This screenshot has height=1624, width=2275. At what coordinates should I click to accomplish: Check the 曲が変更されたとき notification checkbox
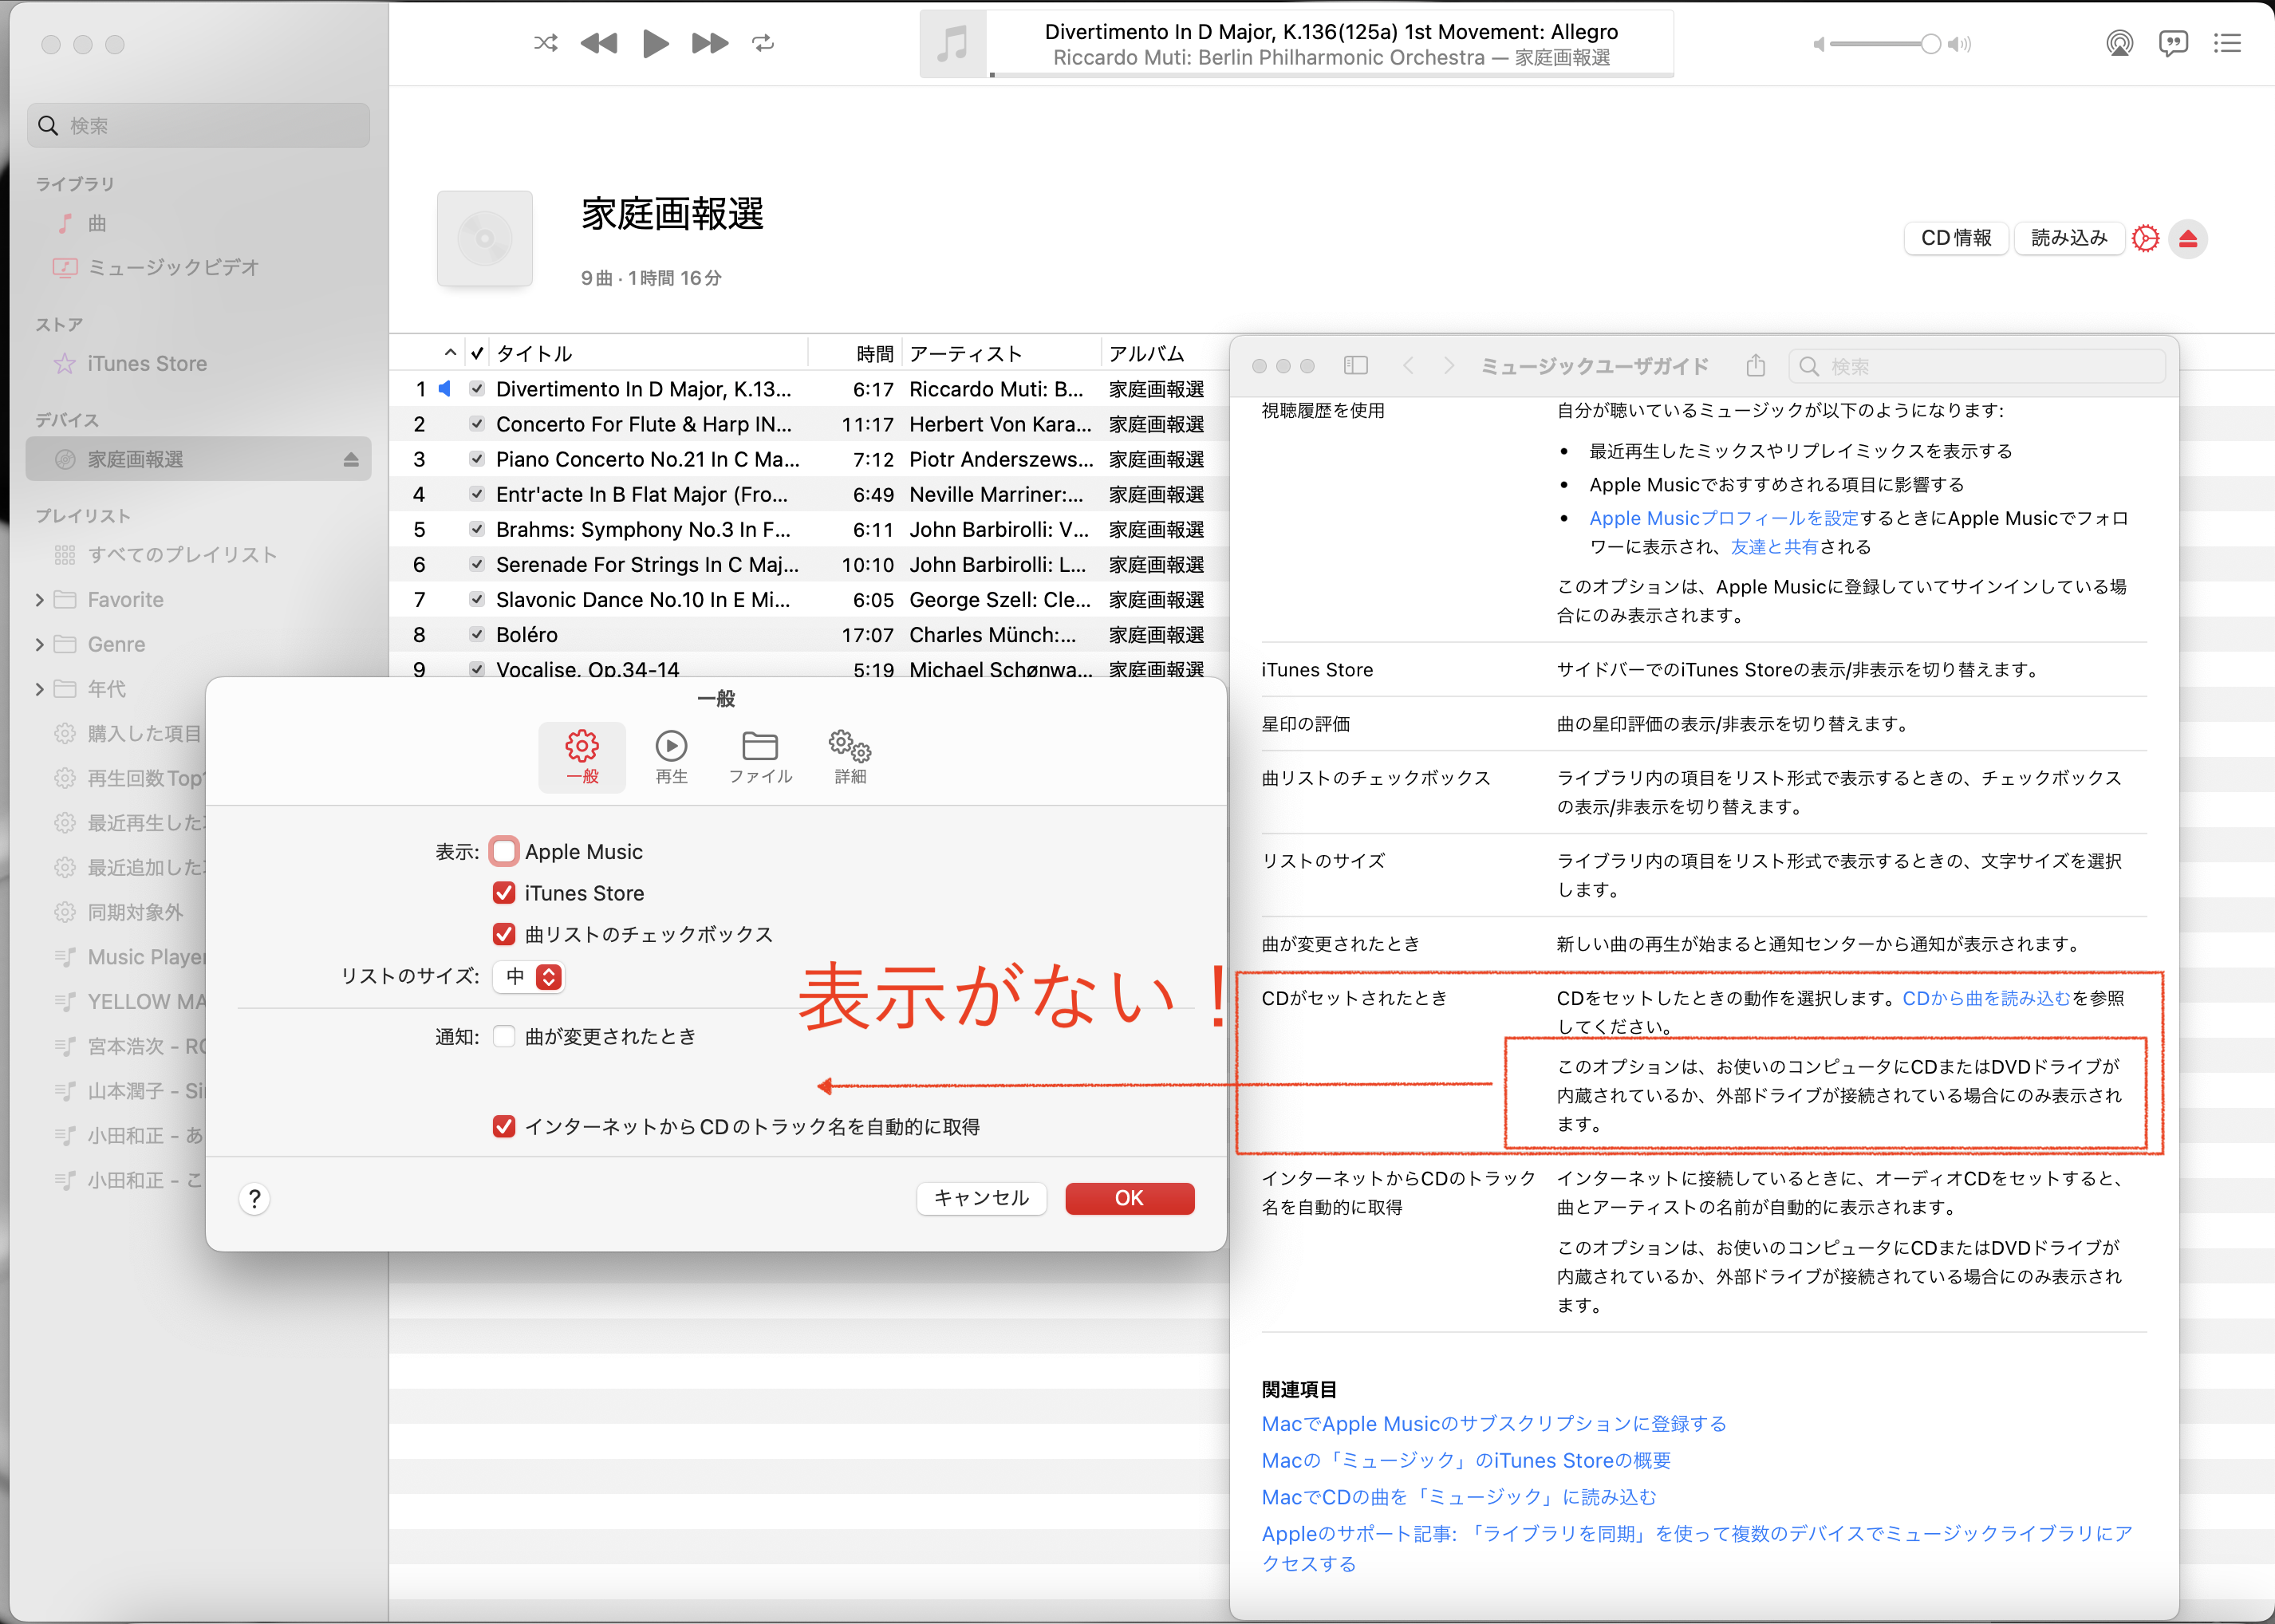(504, 1037)
